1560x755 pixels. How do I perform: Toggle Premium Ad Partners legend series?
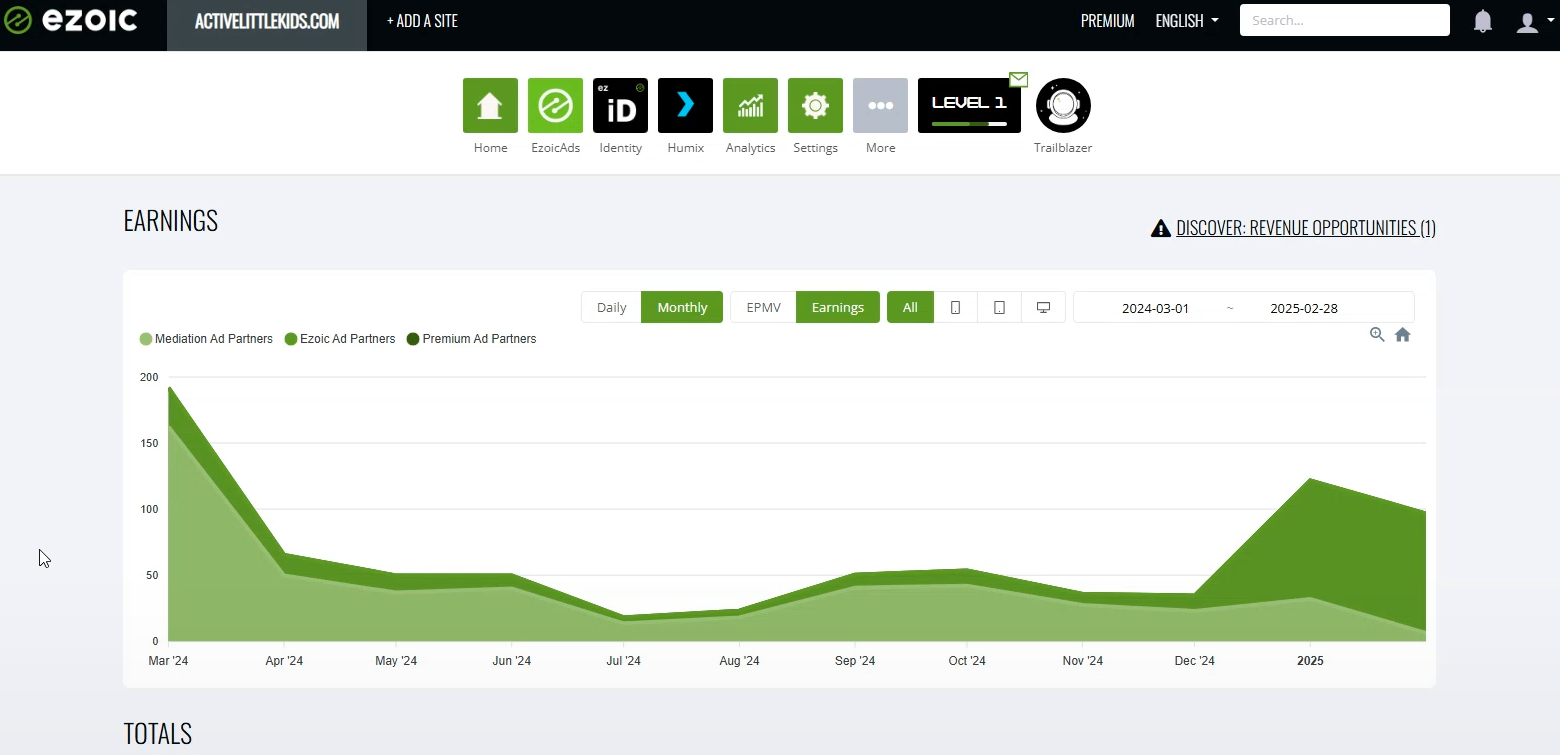click(x=471, y=339)
